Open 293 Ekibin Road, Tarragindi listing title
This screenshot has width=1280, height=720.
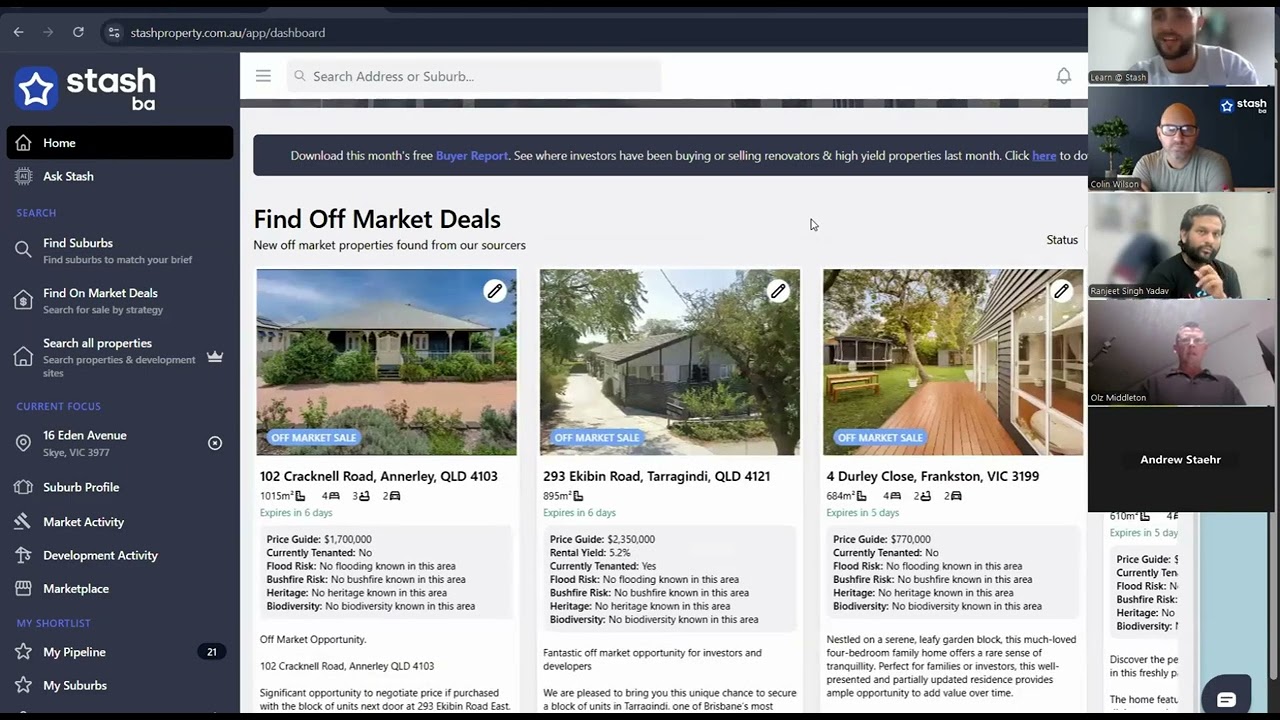pyautogui.click(x=659, y=476)
